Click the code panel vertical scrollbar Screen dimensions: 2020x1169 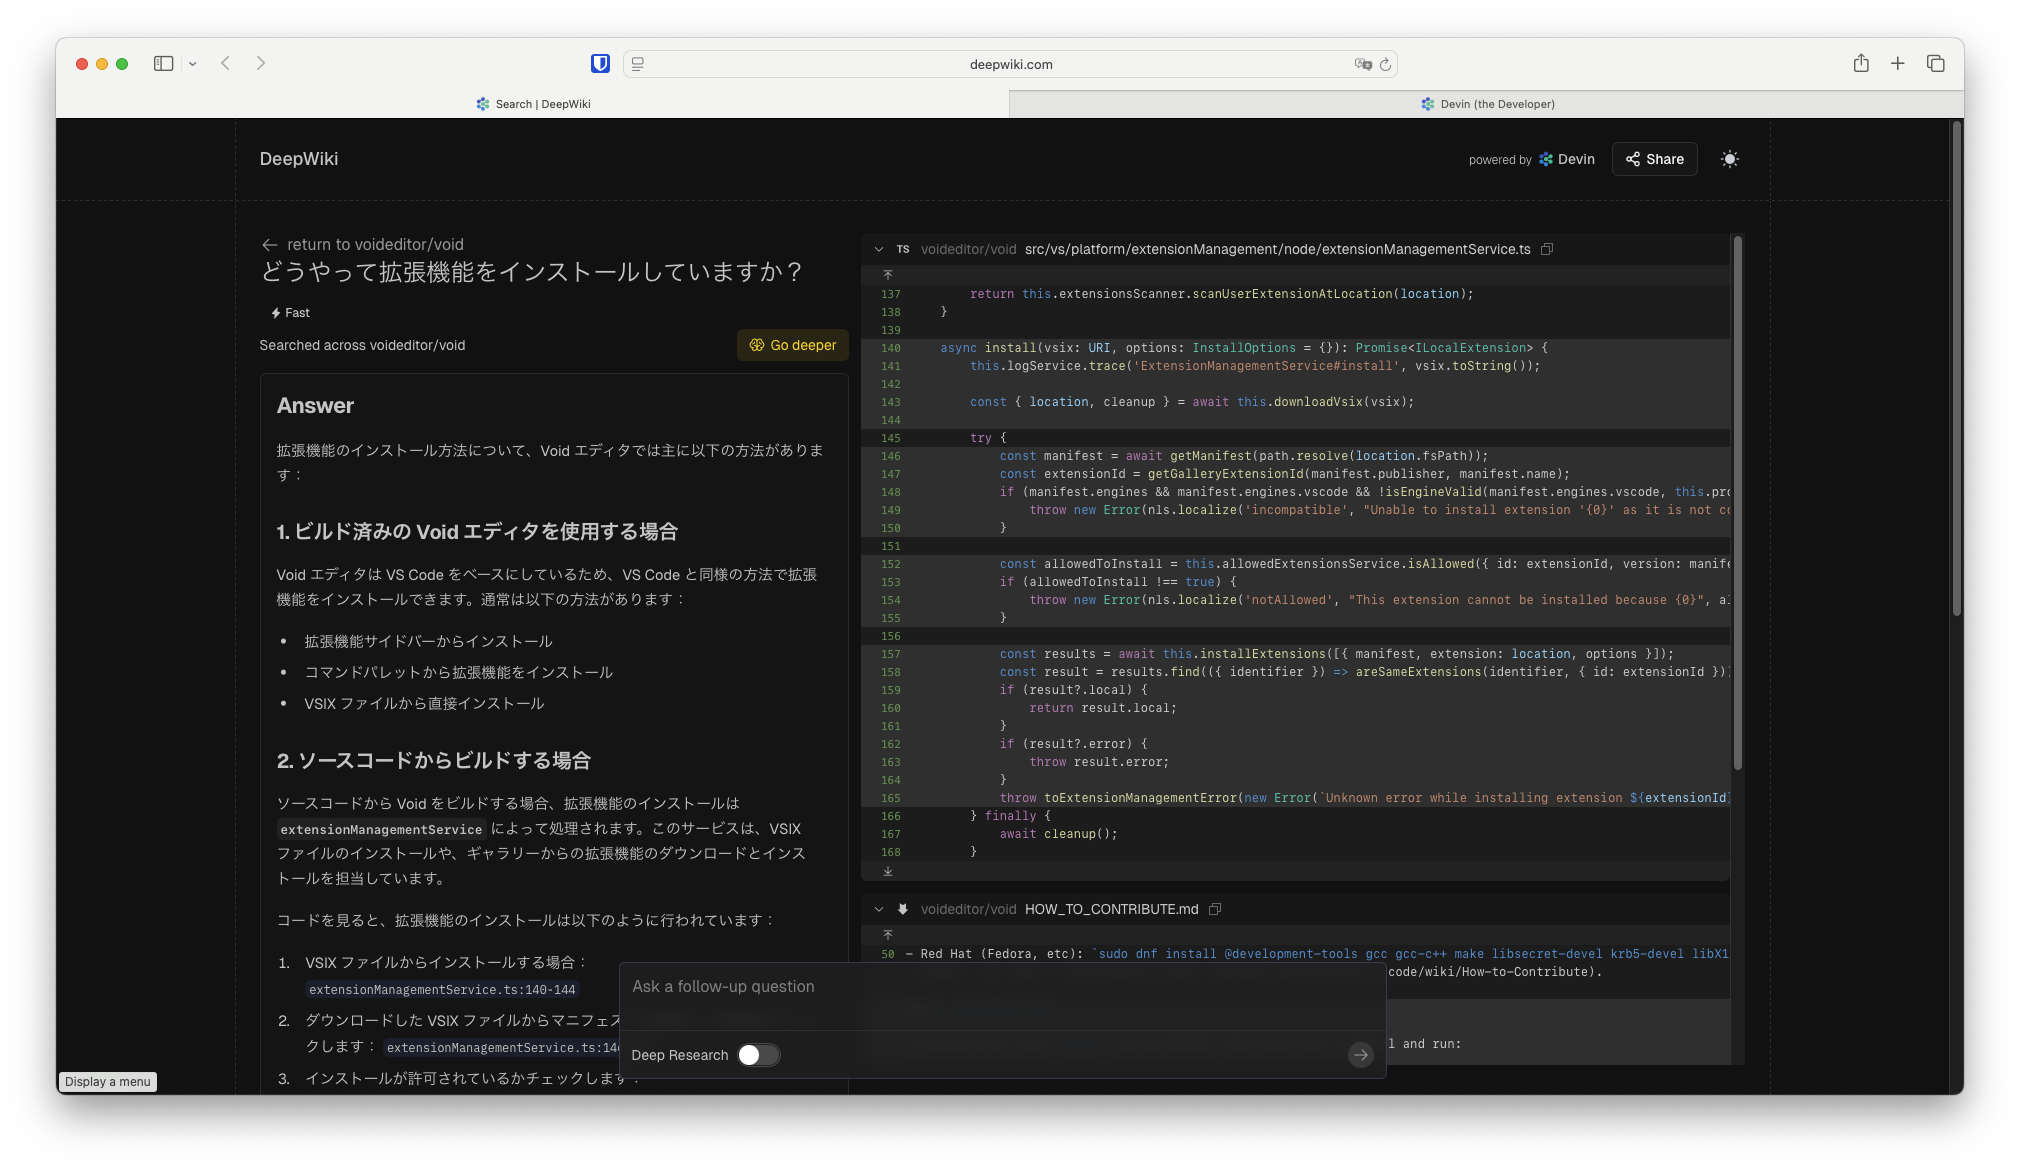1738,503
